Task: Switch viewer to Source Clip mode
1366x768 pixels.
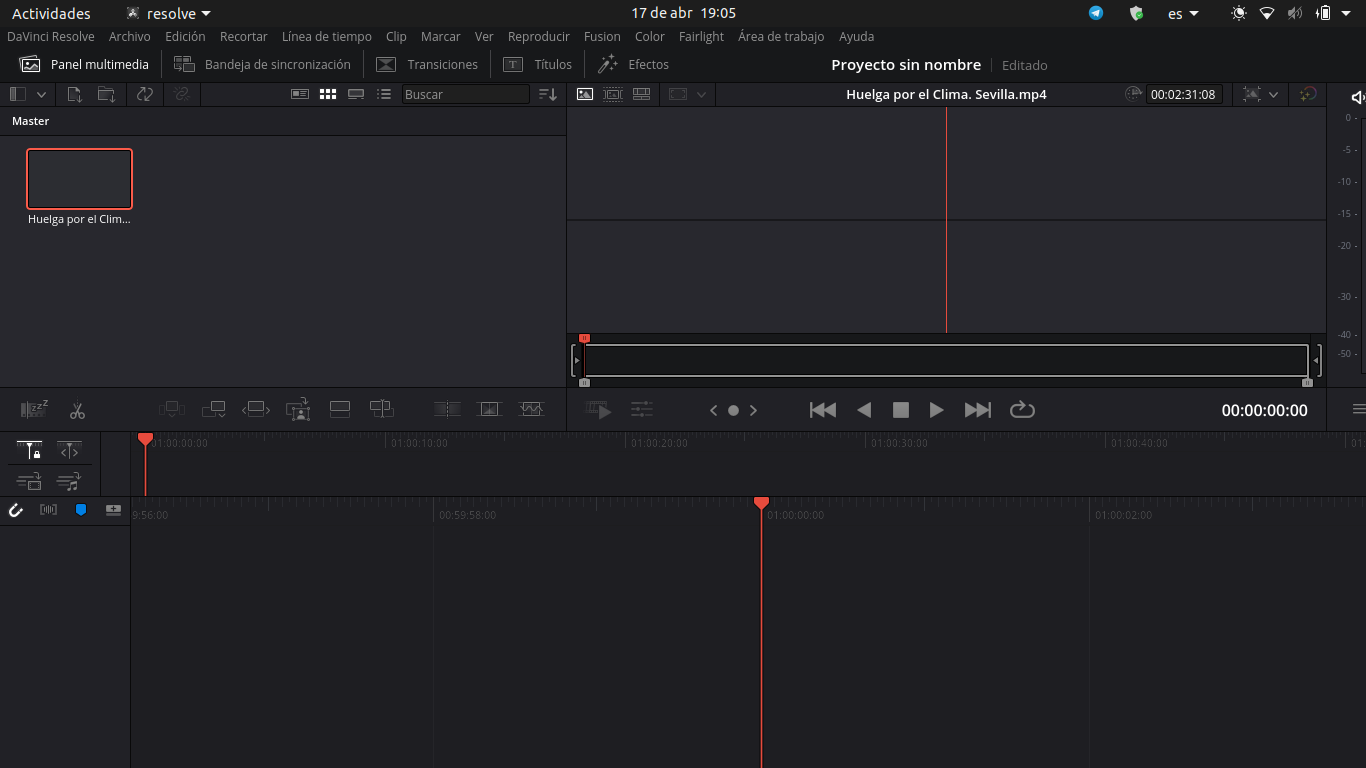Action: pos(585,94)
